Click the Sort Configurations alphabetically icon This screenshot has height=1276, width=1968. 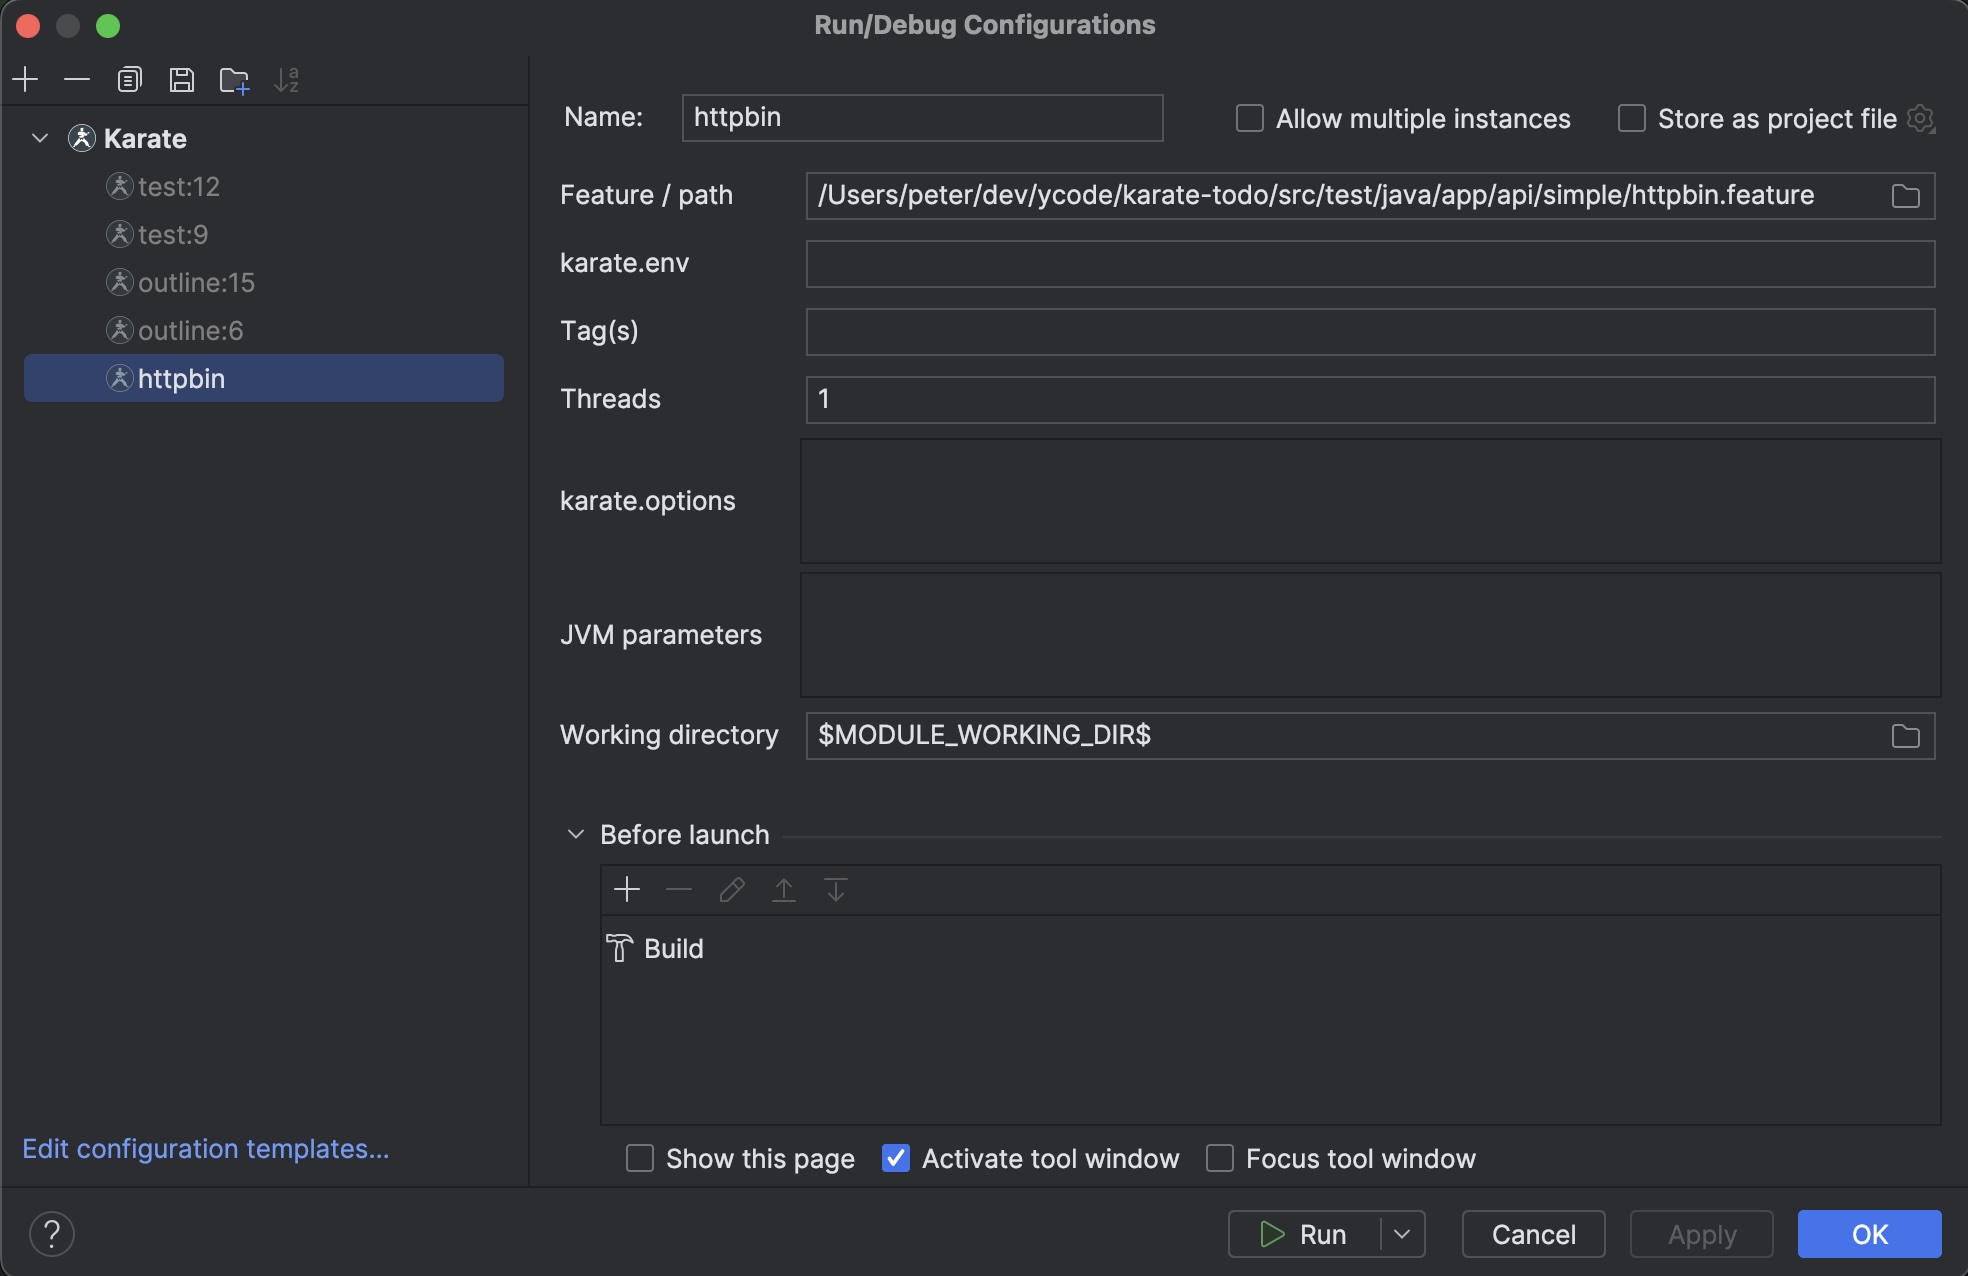pos(286,80)
